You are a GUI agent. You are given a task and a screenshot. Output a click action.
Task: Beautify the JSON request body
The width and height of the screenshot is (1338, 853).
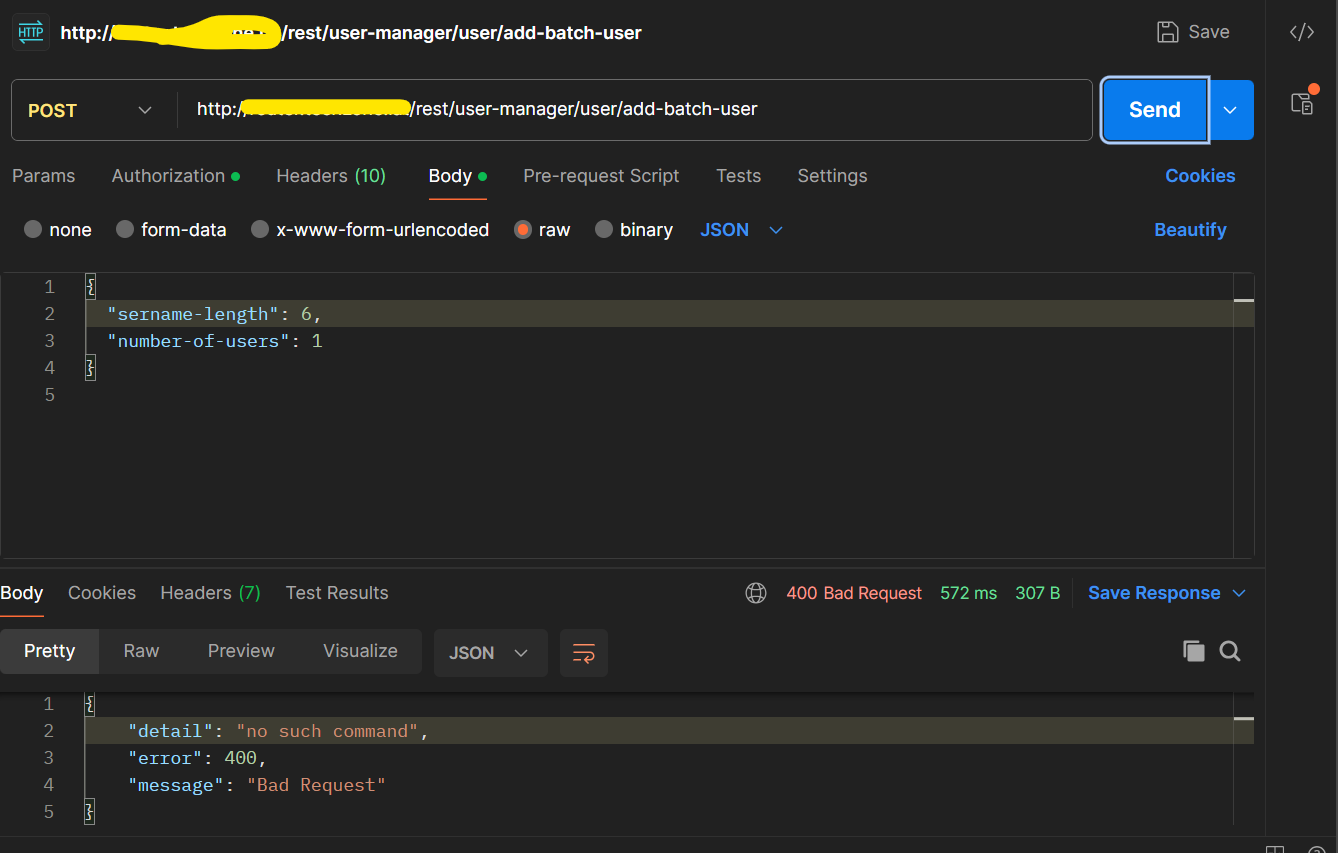click(1190, 229)
